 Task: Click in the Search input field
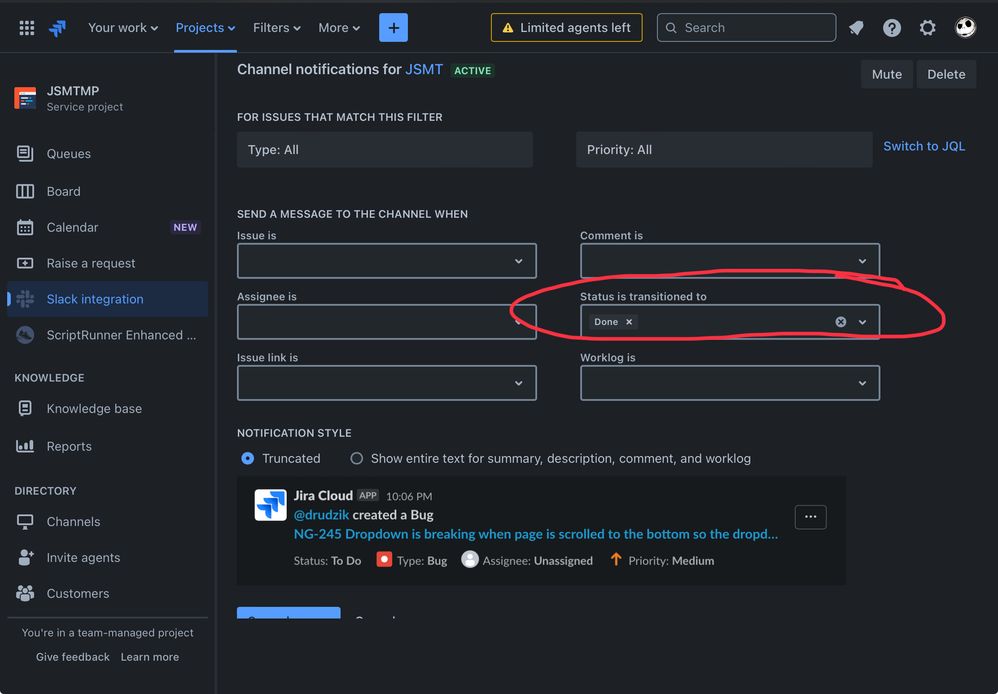coord(746,27)
